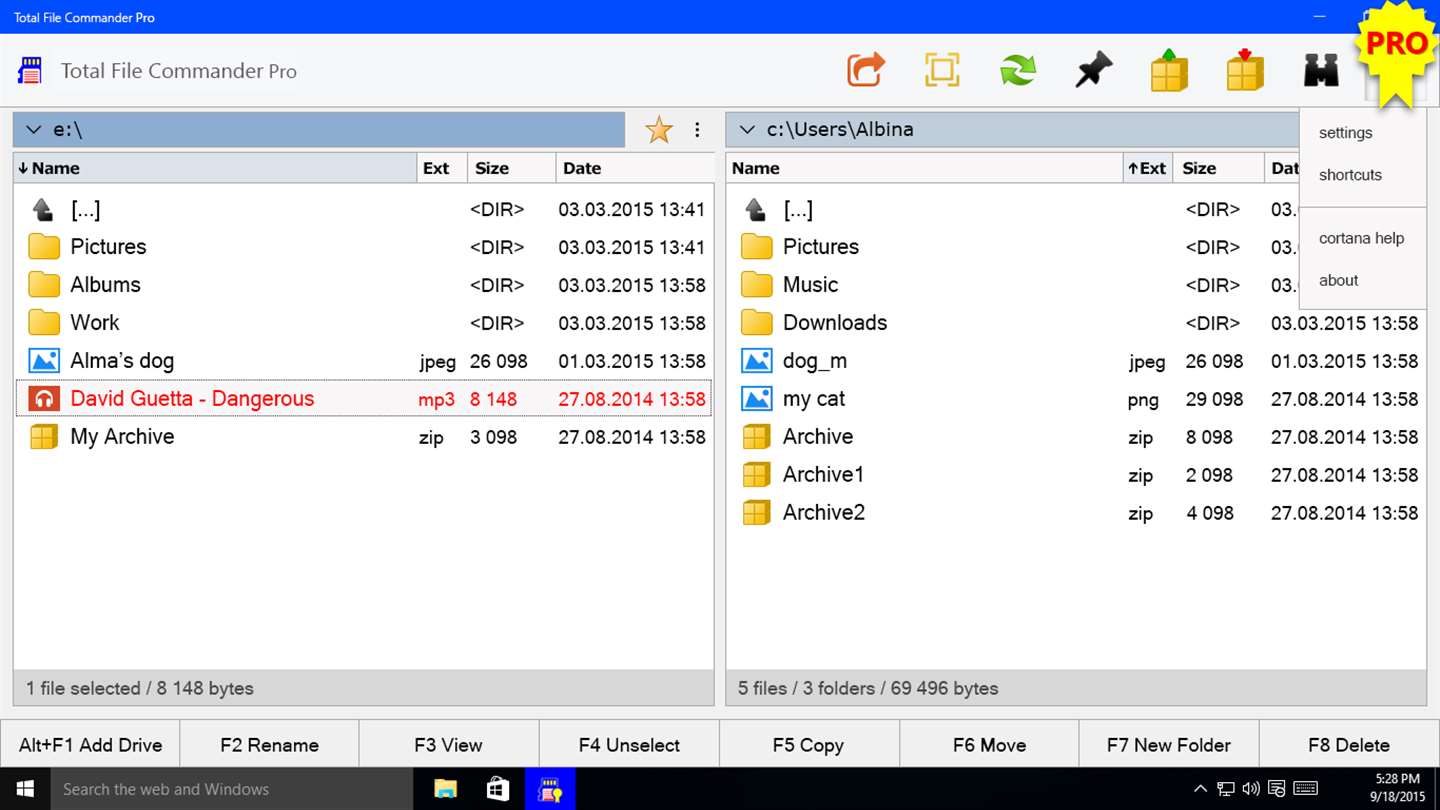The height and width of the screenshot is (810, 1440).
Task: Click the up-arrow parent folder icon in Albina panel
Action: (756, 209)
